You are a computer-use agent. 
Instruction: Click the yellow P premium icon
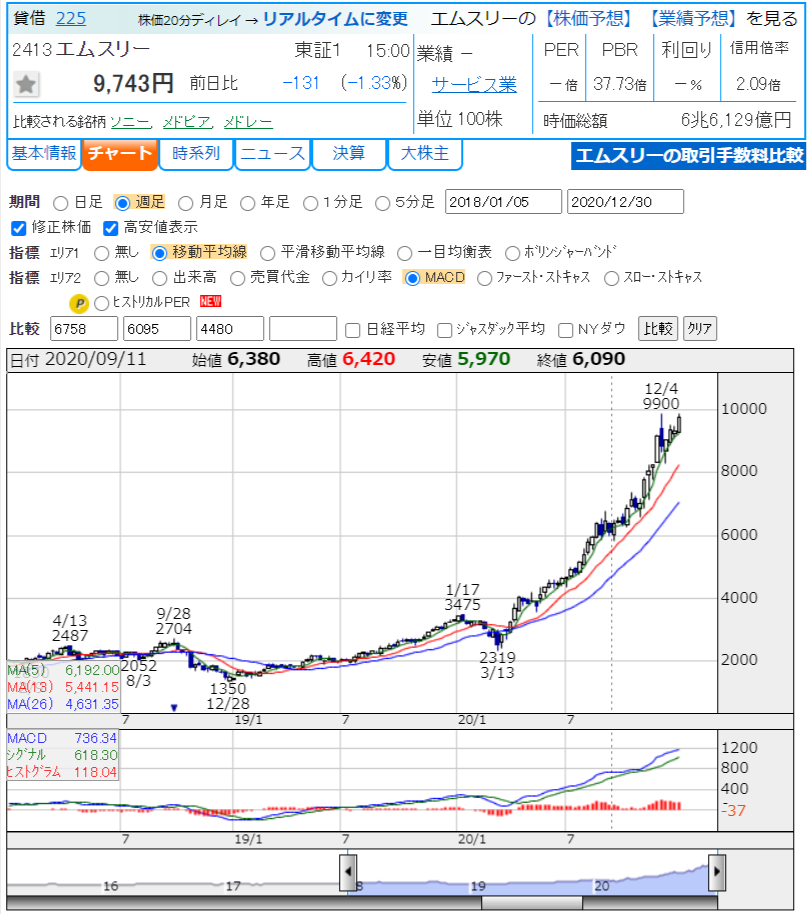(x=79, y=303)
